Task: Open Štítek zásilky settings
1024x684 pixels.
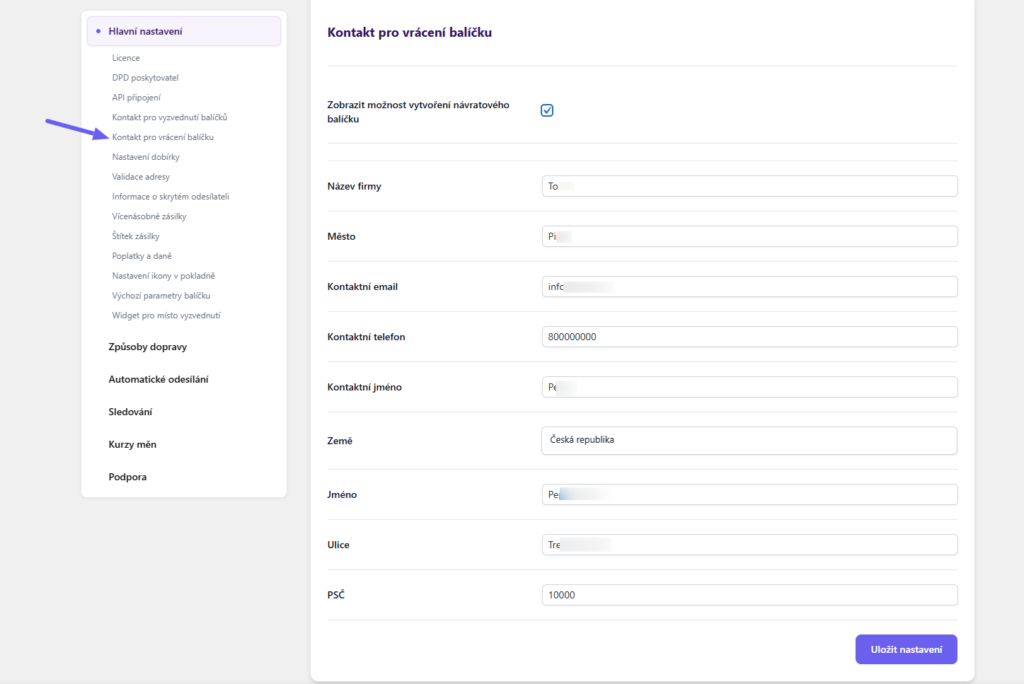Action: click(x=136, y=236)
